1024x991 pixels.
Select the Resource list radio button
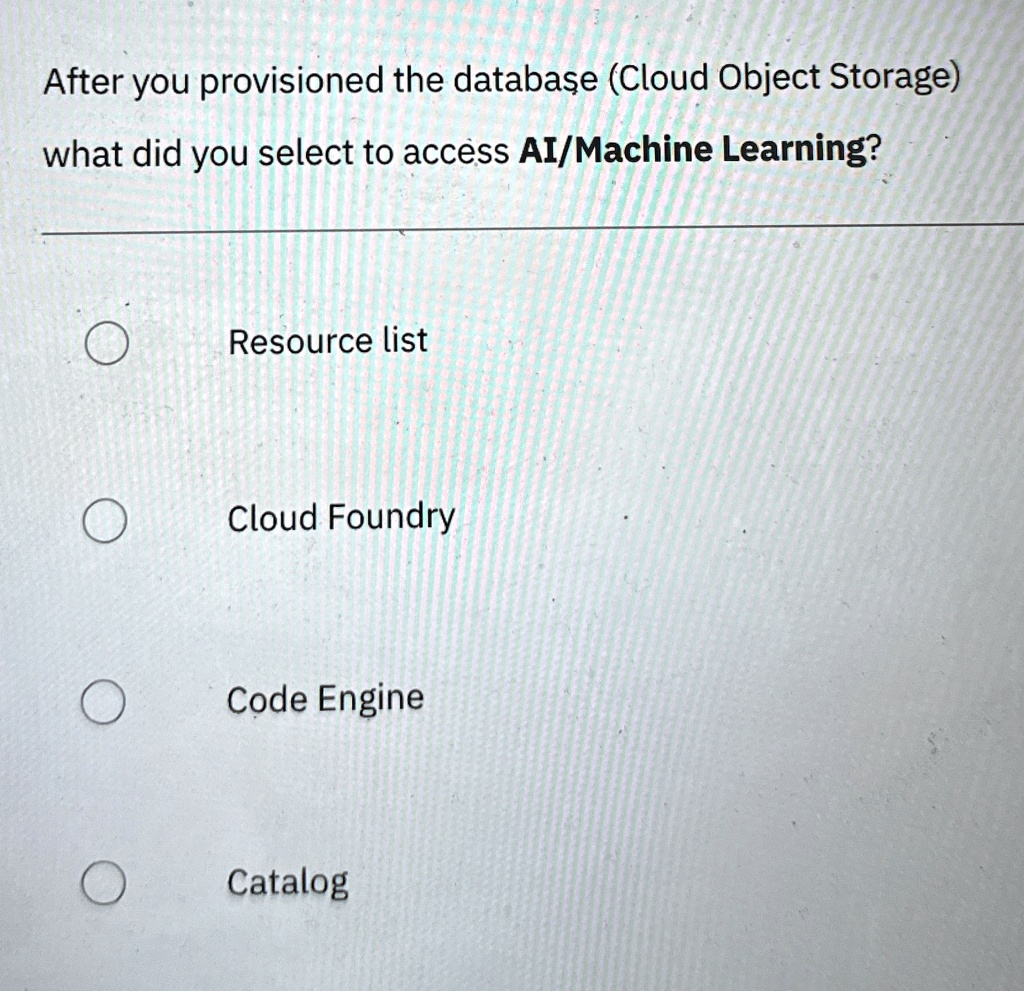(104, 343)
